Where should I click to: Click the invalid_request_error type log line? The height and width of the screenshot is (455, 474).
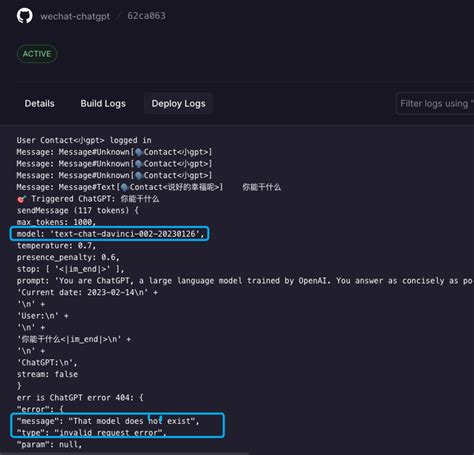pyautogui.click(x=91, y=433)
